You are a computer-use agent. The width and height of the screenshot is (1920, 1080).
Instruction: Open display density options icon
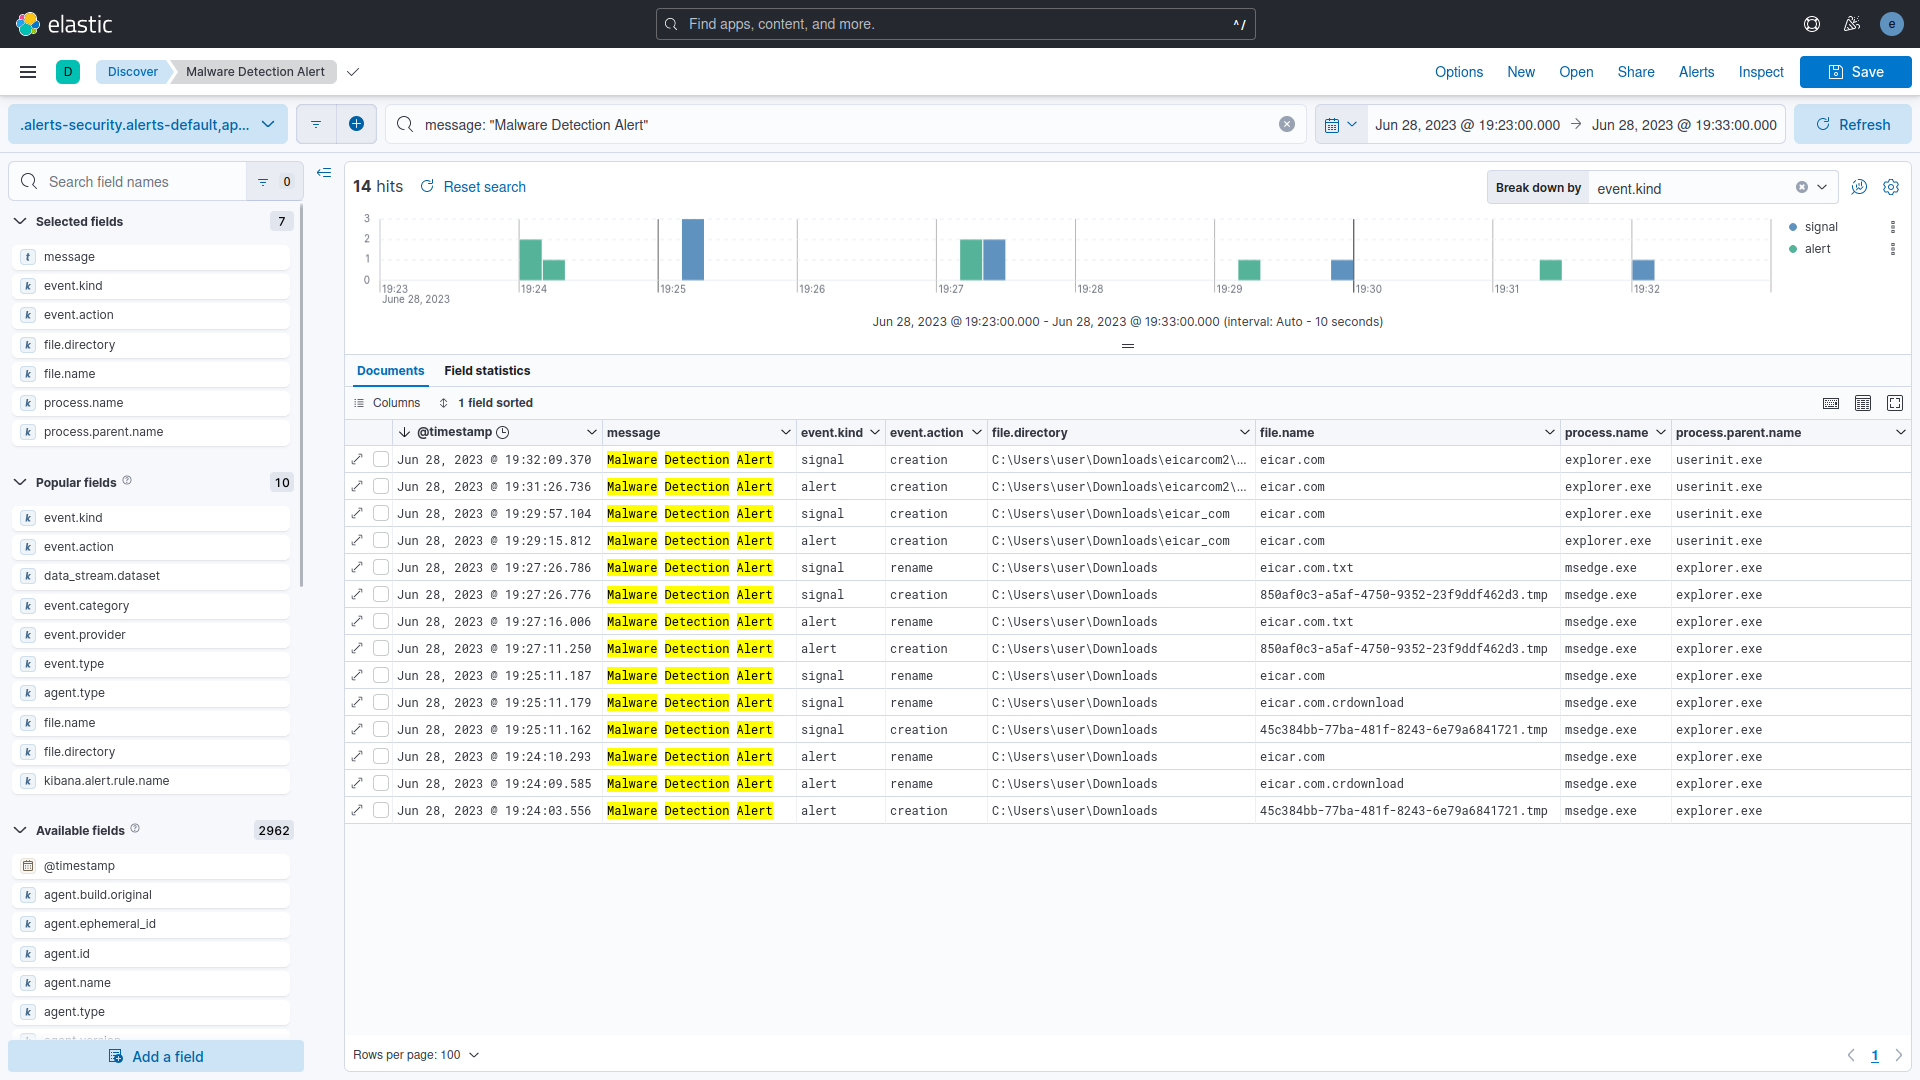click(x=1863, y=403)
